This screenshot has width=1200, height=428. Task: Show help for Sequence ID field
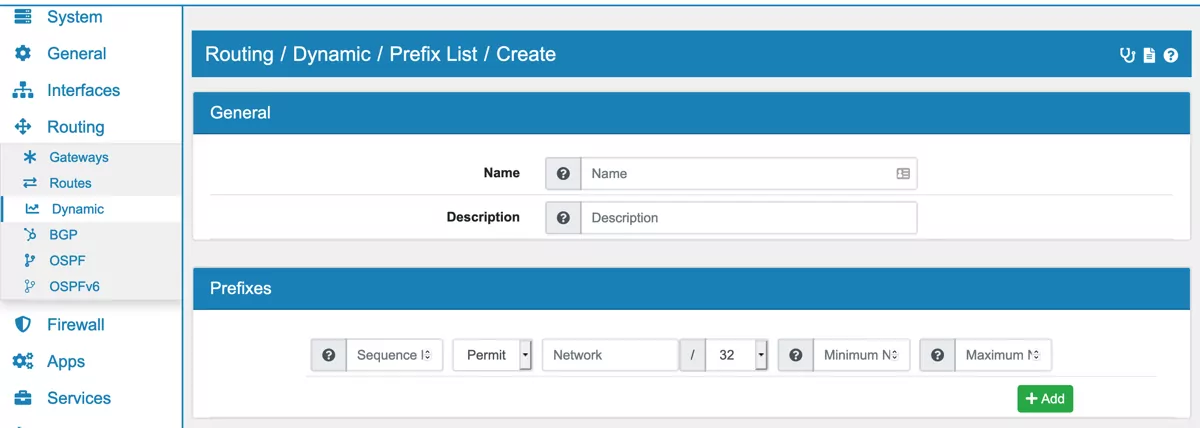click(328, 355)
